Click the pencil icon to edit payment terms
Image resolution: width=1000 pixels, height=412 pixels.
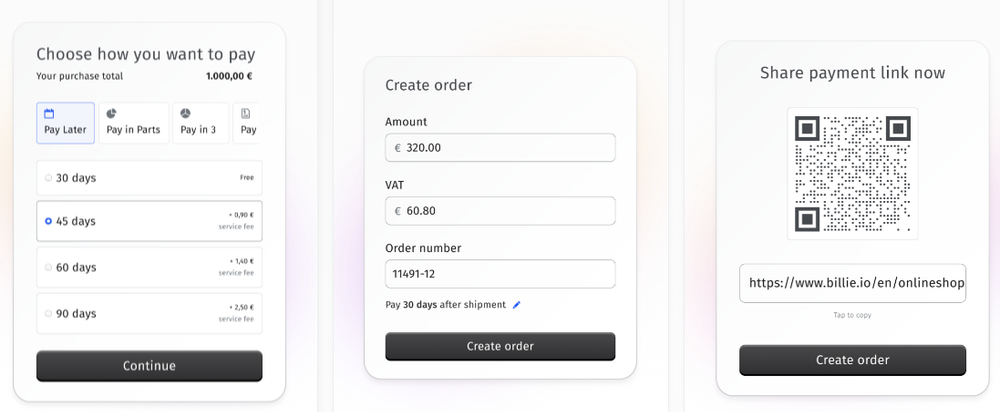[517, 305]
